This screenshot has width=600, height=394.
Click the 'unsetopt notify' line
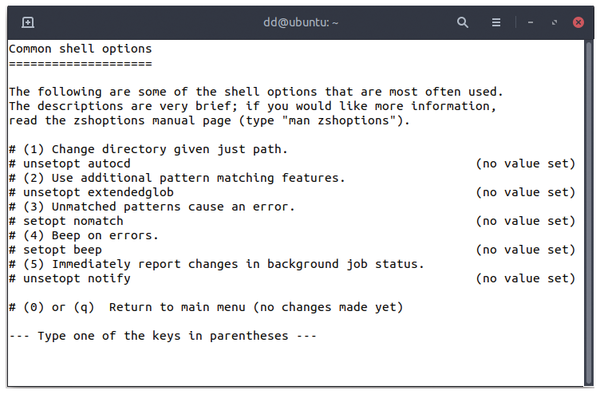(x=70, y=278)
